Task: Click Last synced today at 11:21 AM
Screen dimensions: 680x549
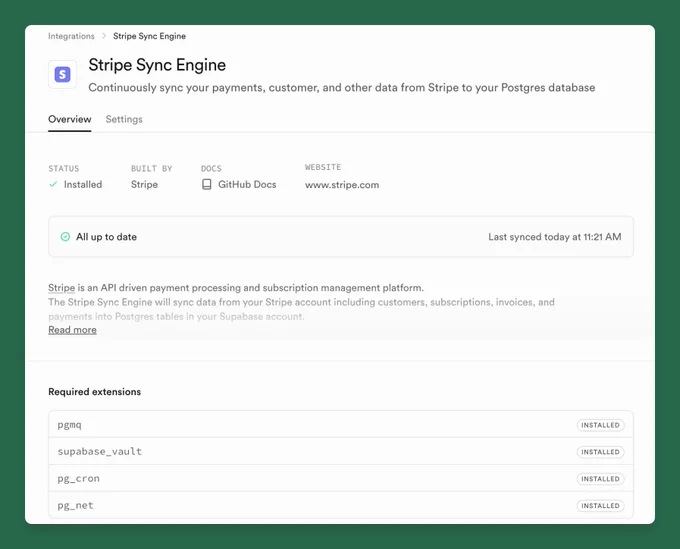Action: (x=555, y=237)
